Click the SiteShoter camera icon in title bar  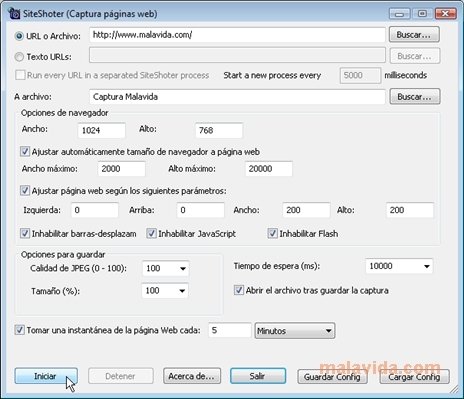[14, 14]
